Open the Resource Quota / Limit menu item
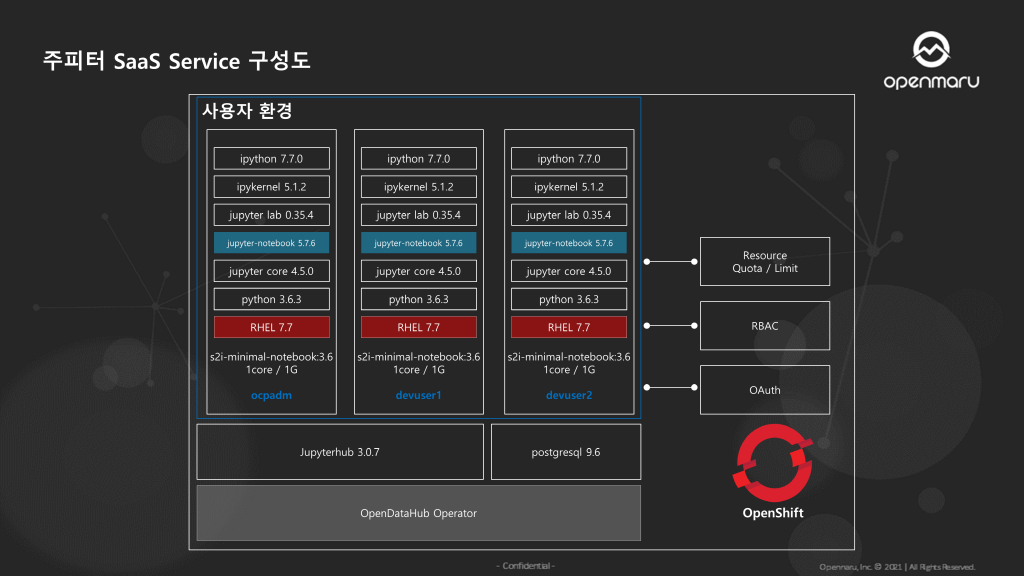Viewport: 1024px width, 576px height. pyautogui.click(x=764, y=261)
